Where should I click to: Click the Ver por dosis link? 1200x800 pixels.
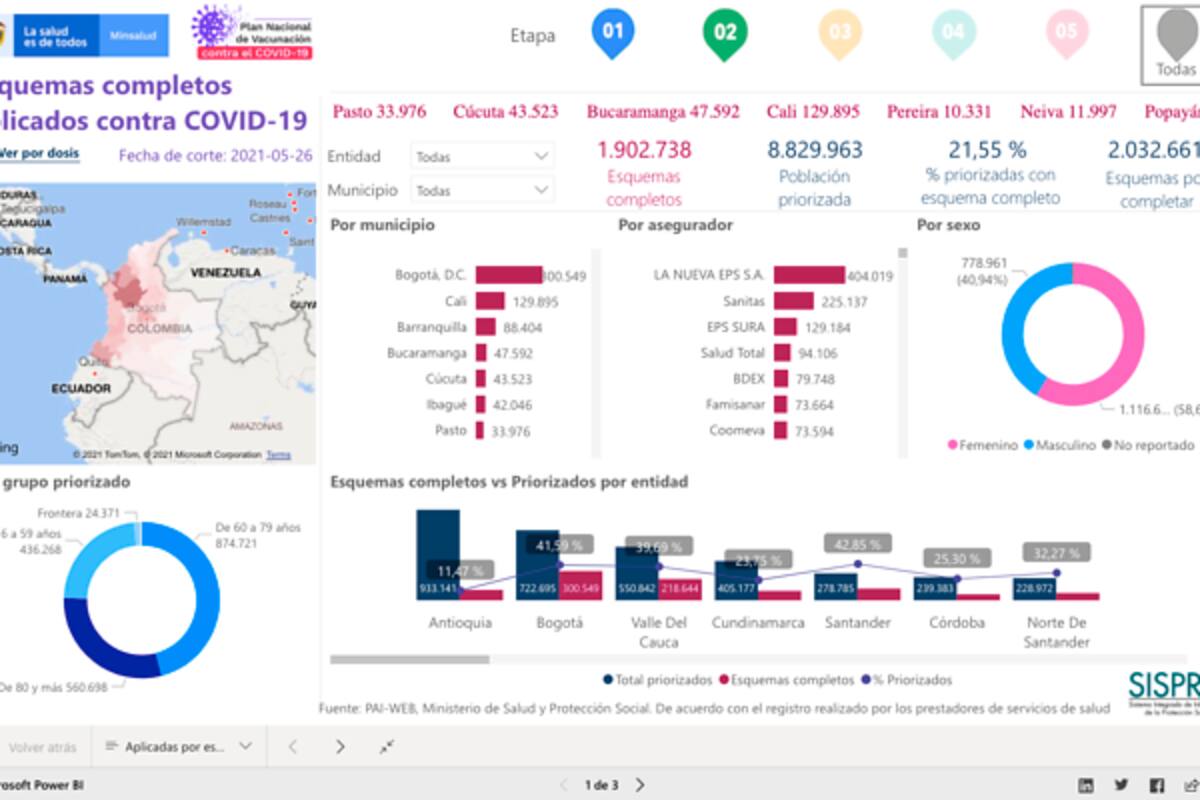point(40,154)
